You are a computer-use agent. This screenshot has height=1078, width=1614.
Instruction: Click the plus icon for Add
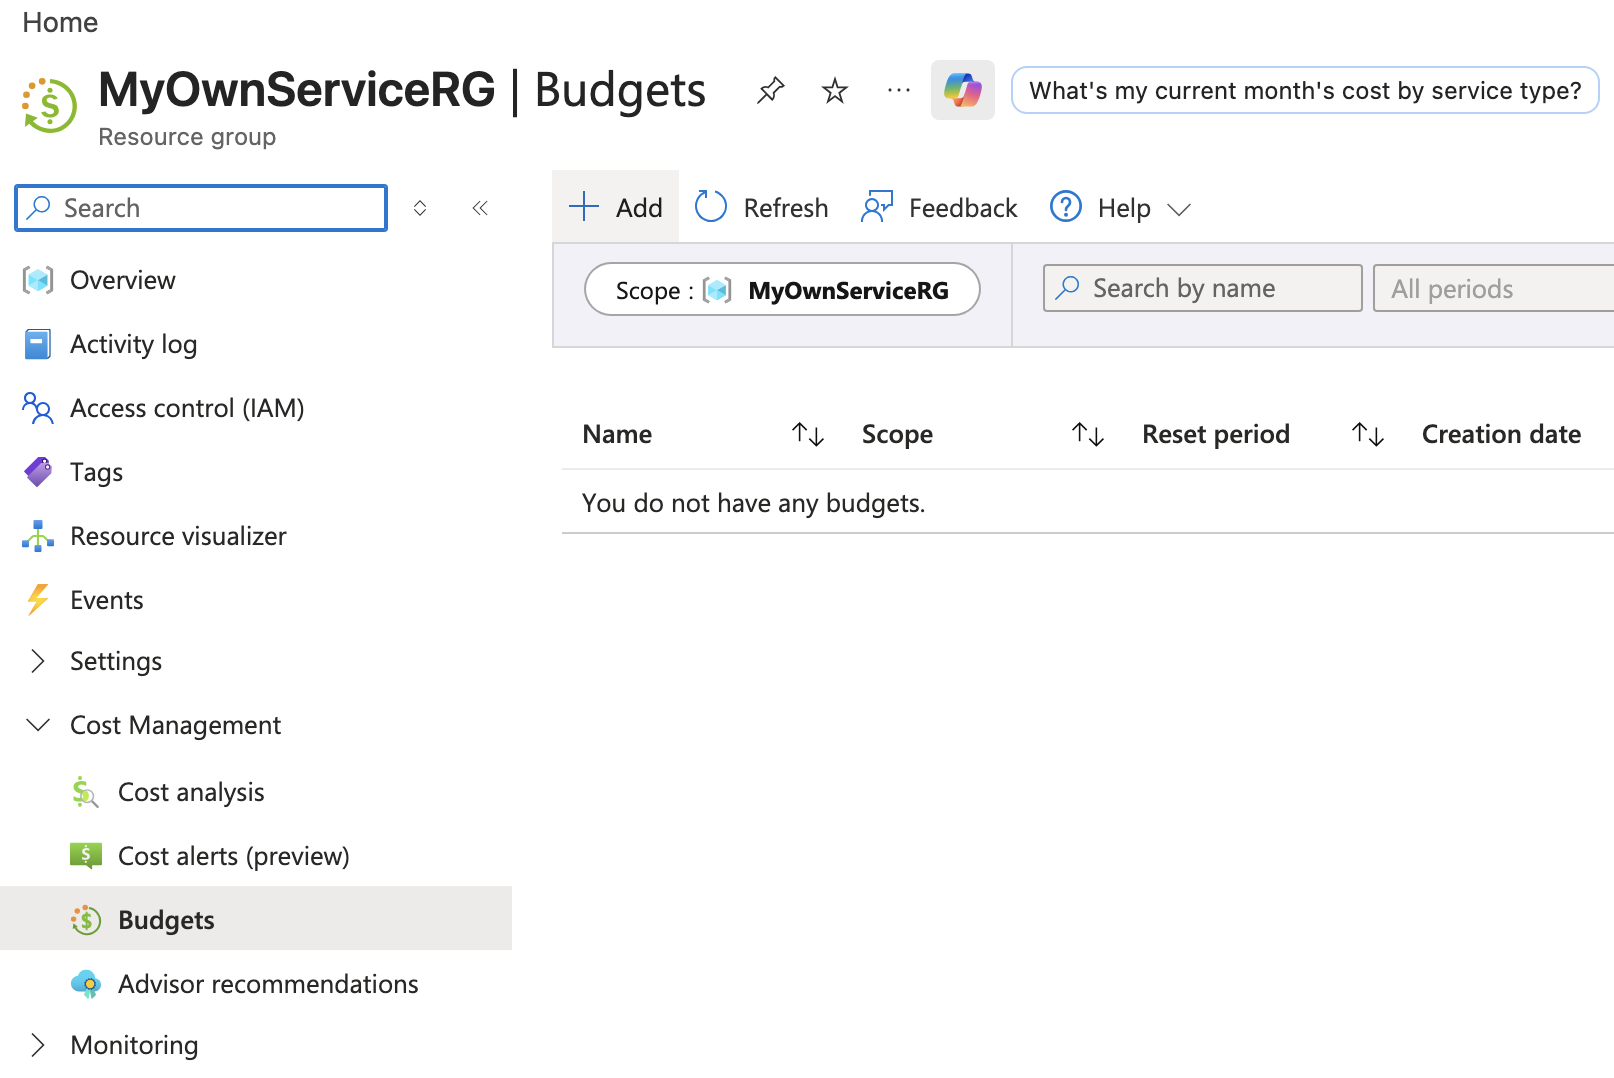584,207
